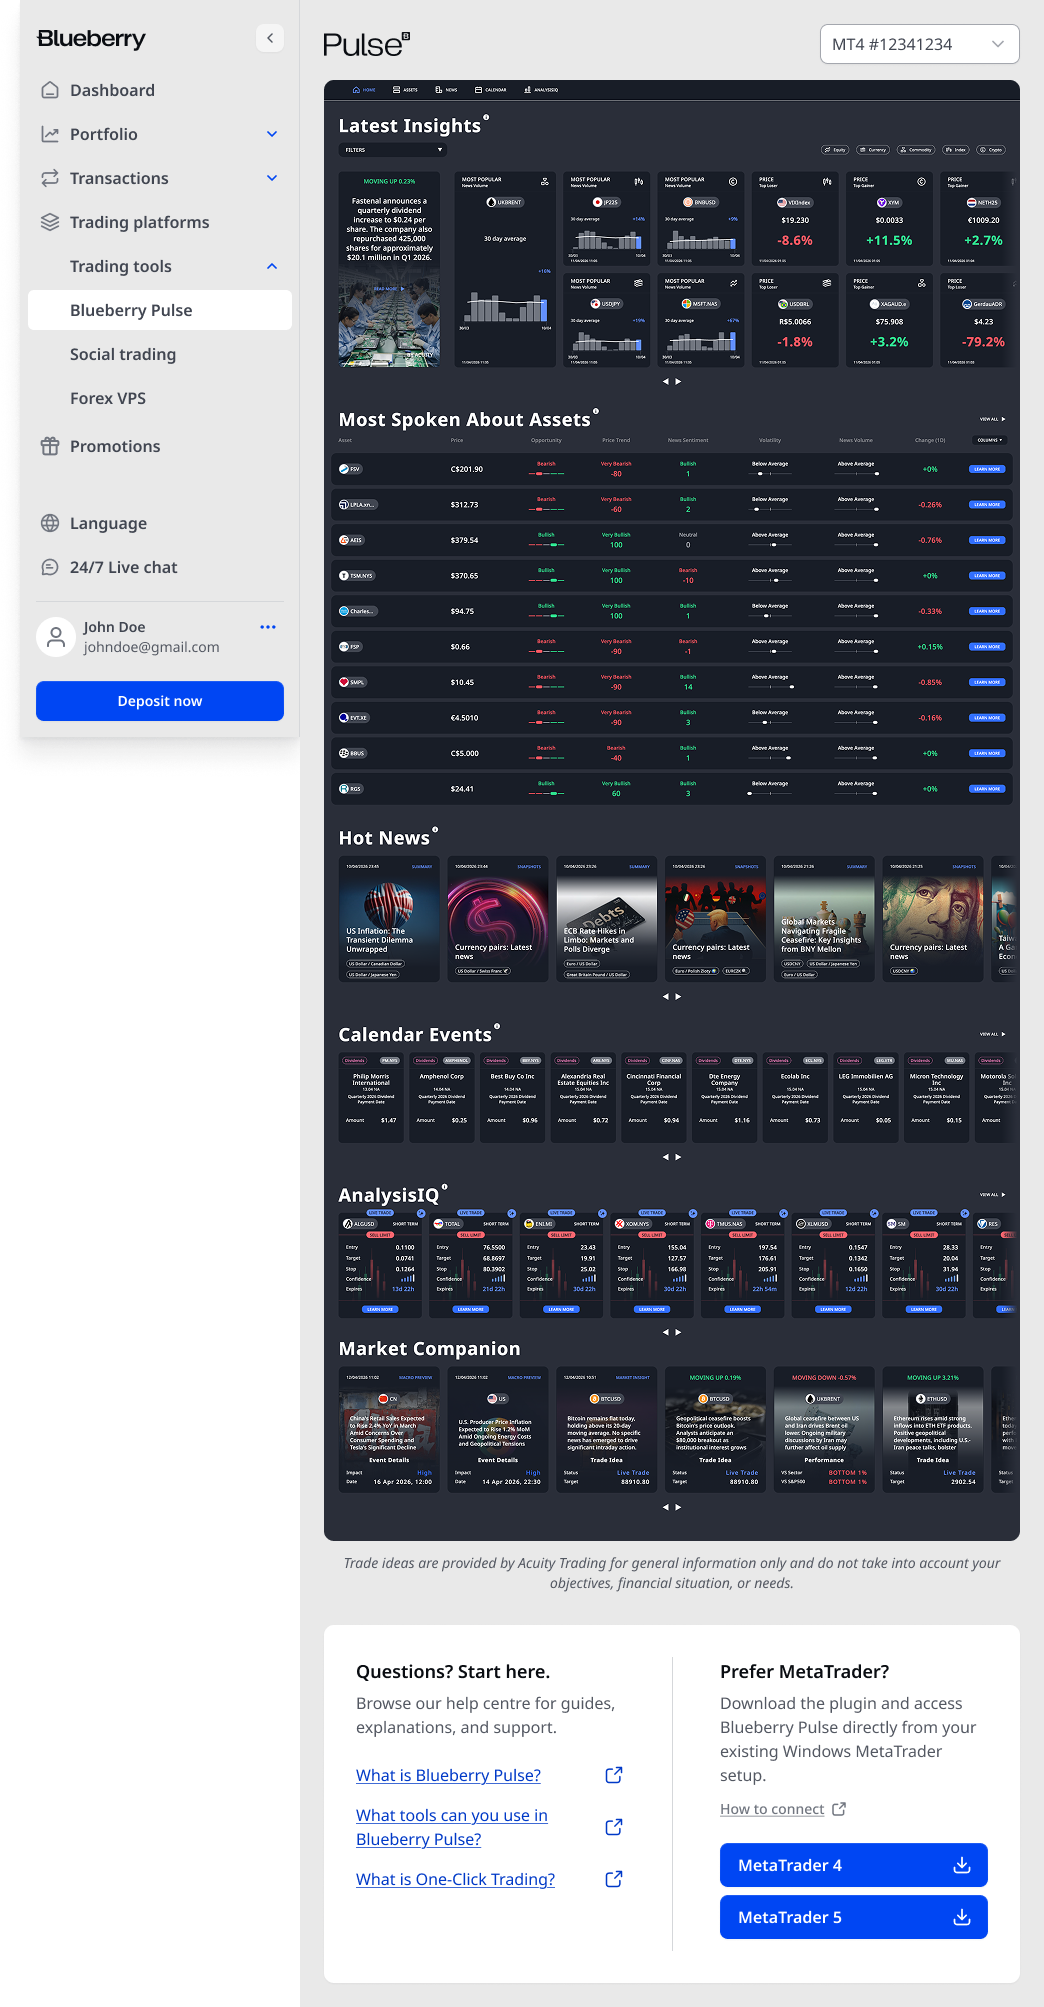Toggle the Crypto filter chip
The height and width of the screenshot is (2007, 1044).
(x=991, y=150)
